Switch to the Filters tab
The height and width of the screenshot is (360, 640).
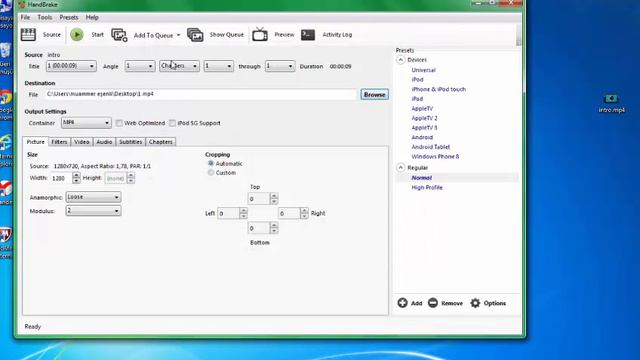click(x=59, y=142)
